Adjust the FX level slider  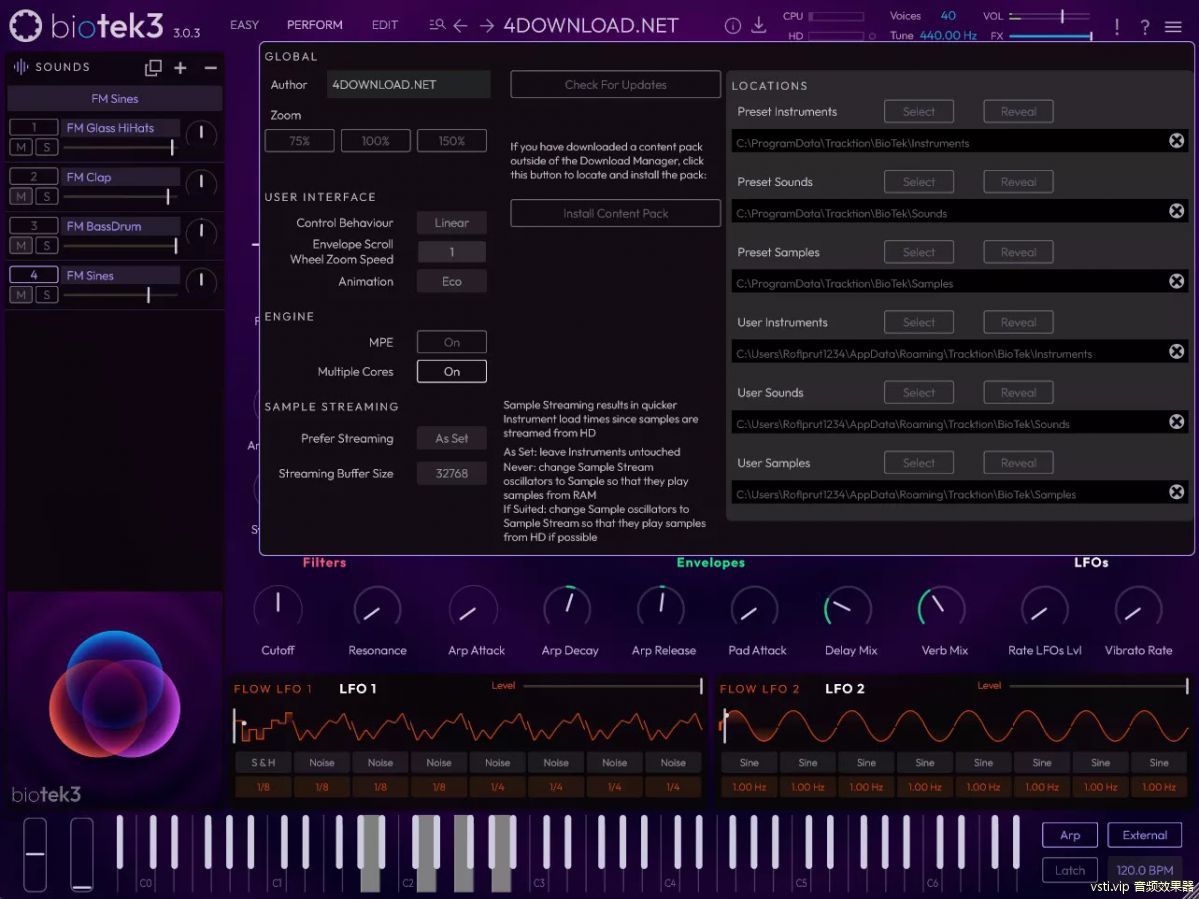(1050, 36)
